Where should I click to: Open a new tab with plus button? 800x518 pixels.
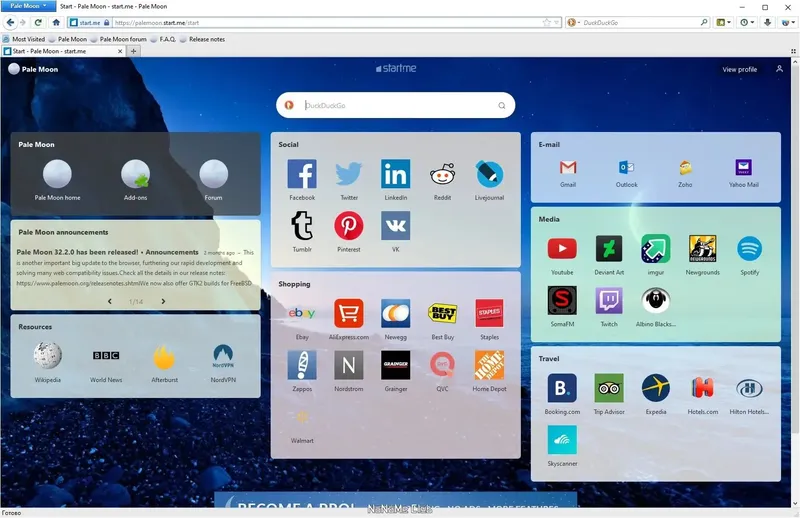133,51
